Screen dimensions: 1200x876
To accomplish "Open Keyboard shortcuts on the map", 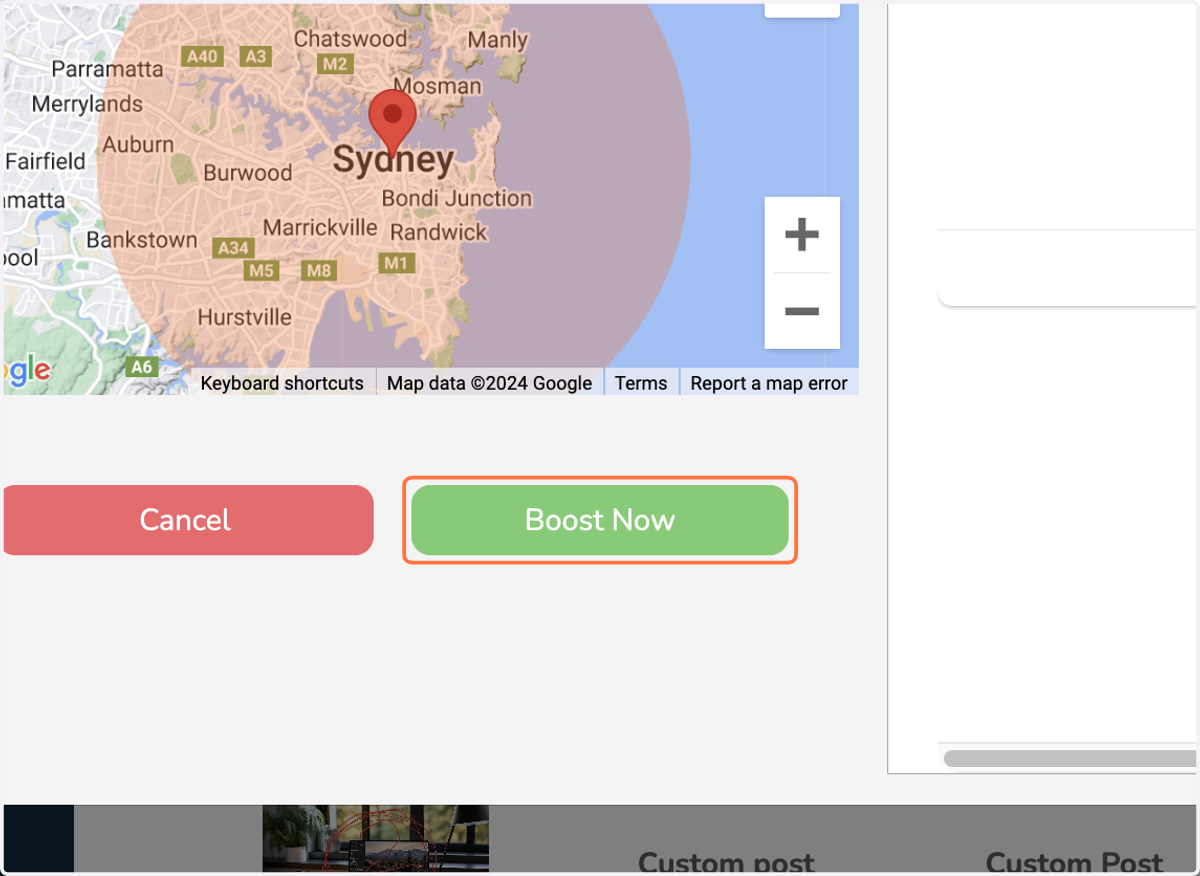I will [x=282, y=383].
